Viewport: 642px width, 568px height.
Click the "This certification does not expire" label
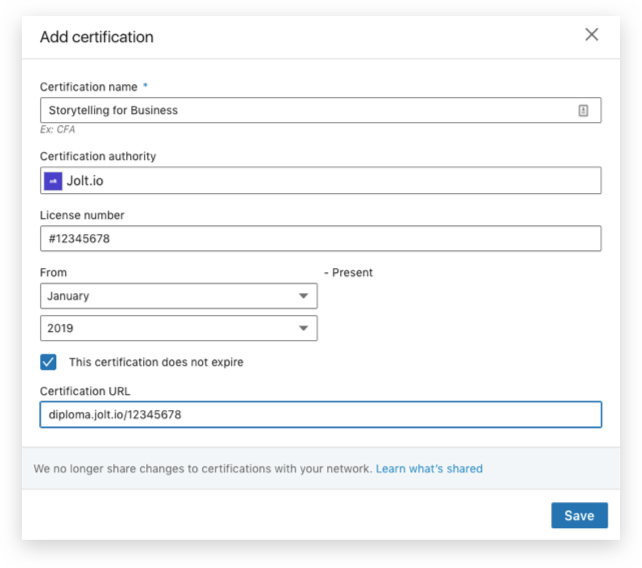(156, 362)
